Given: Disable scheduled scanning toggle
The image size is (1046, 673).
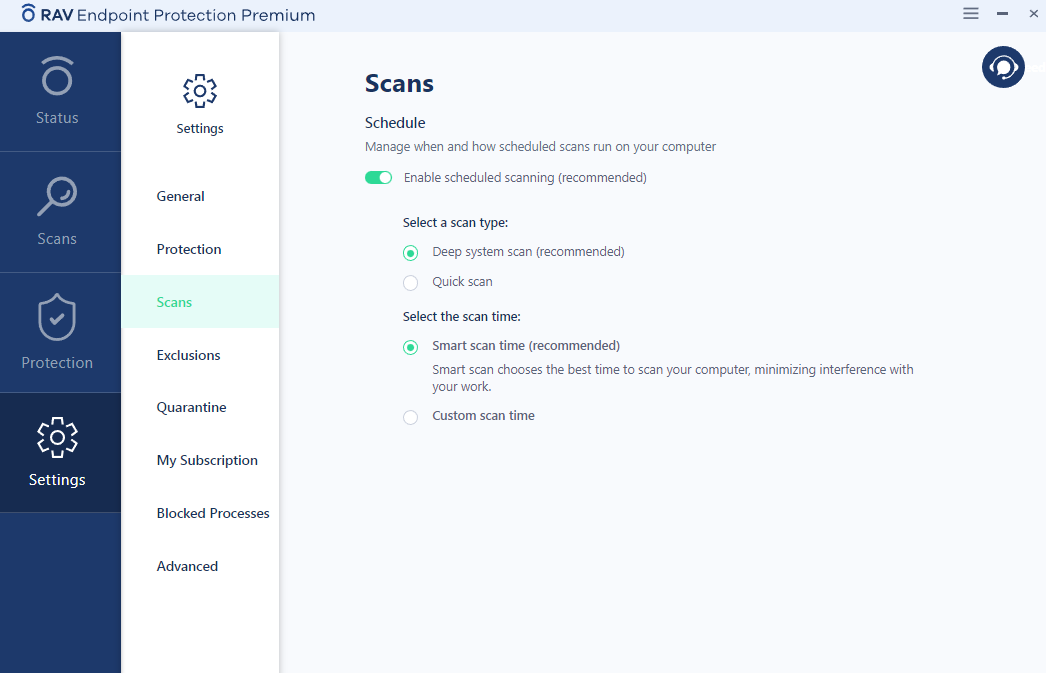Looking at the screenshot, I should 378,178.
